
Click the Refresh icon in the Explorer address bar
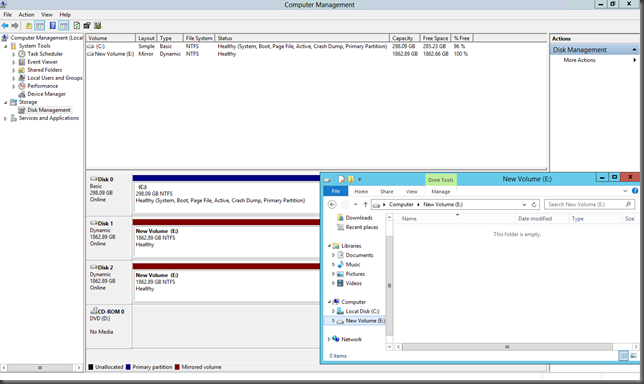pyautogui.click(x=534, y=205)
